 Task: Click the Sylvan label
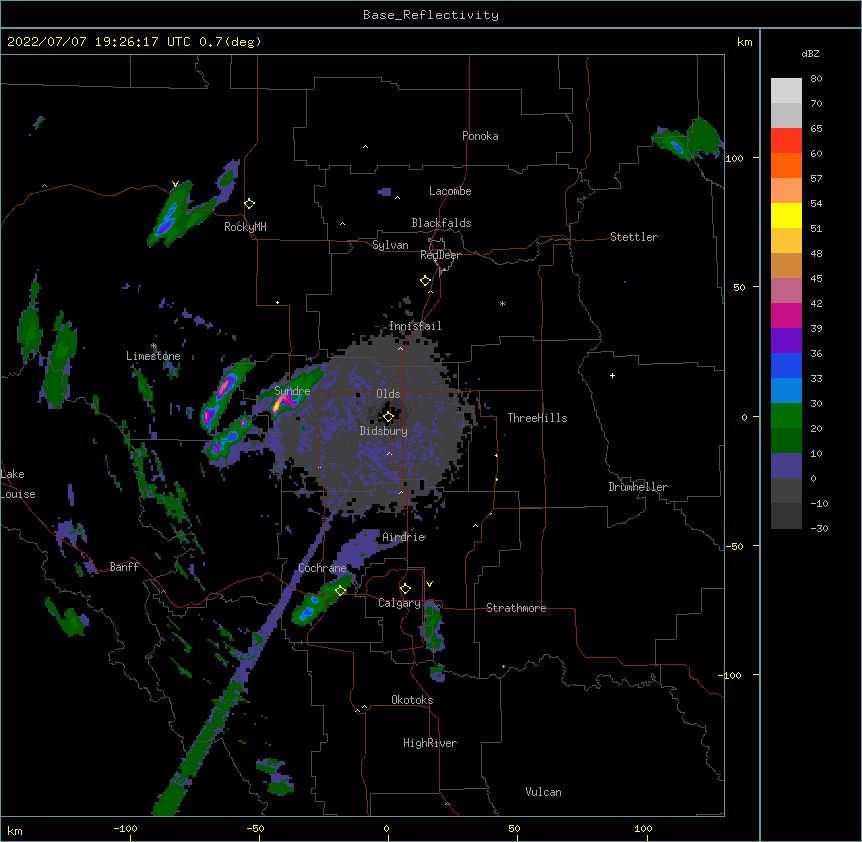(390, 245)
